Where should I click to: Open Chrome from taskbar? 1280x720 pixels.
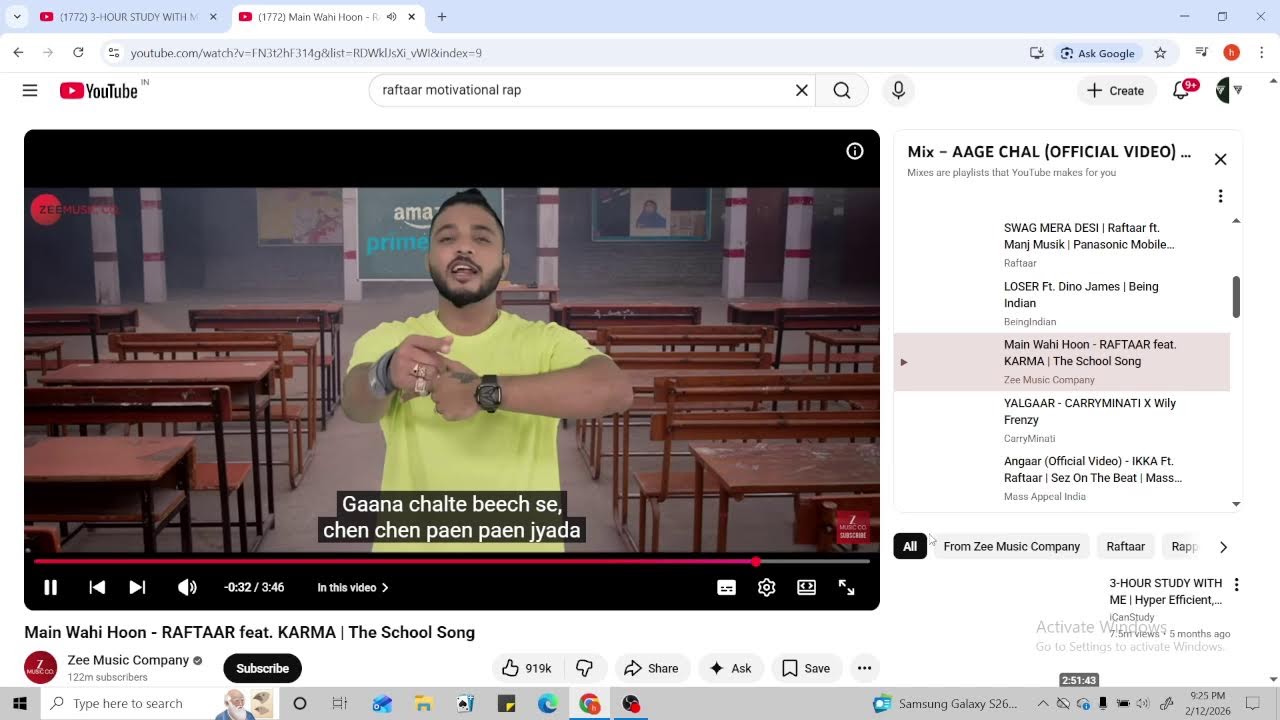pyautogui.click(x=589, y=704)
